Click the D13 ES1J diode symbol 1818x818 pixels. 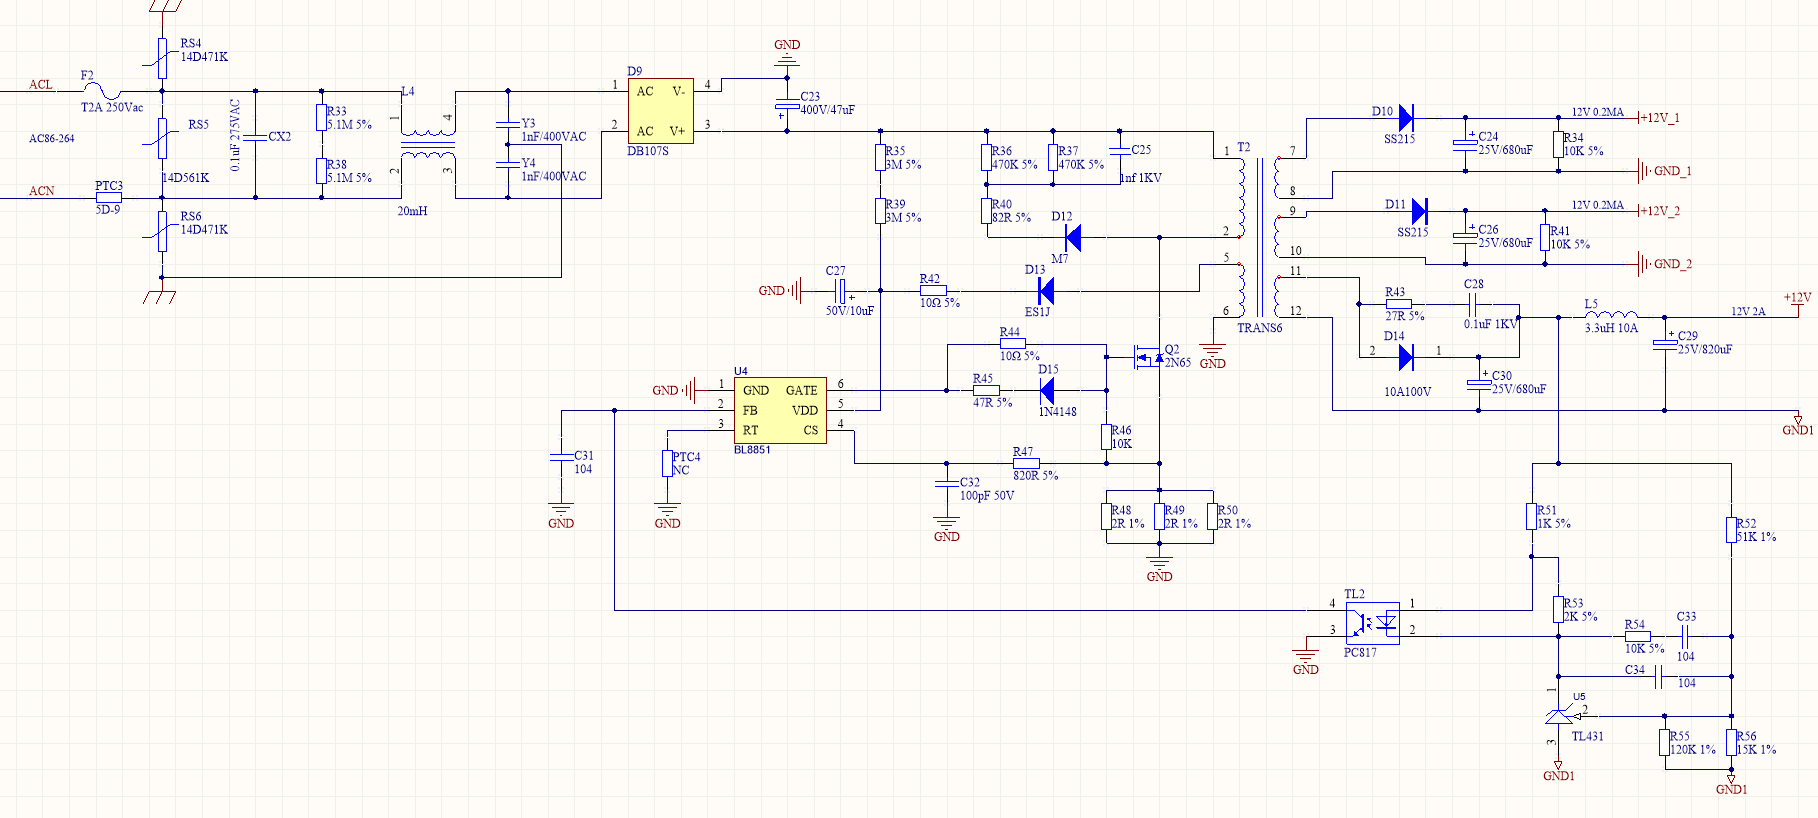pyautogui.click(x=1046, y=291)
